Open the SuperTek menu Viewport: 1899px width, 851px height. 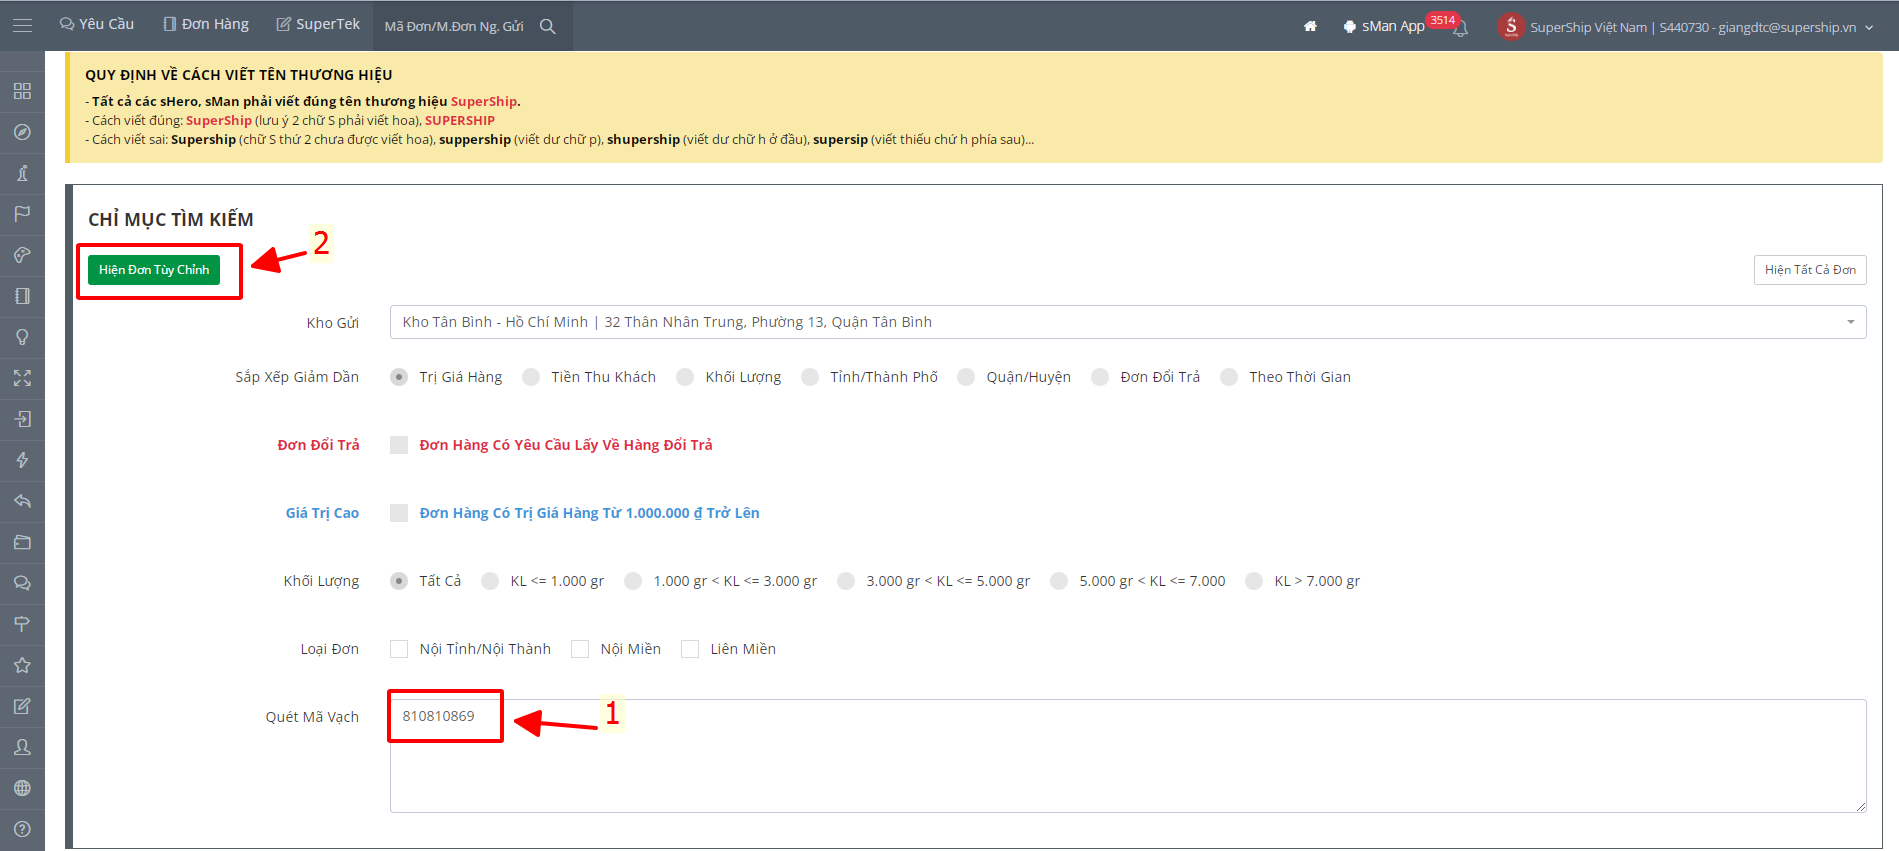point(318,24)
